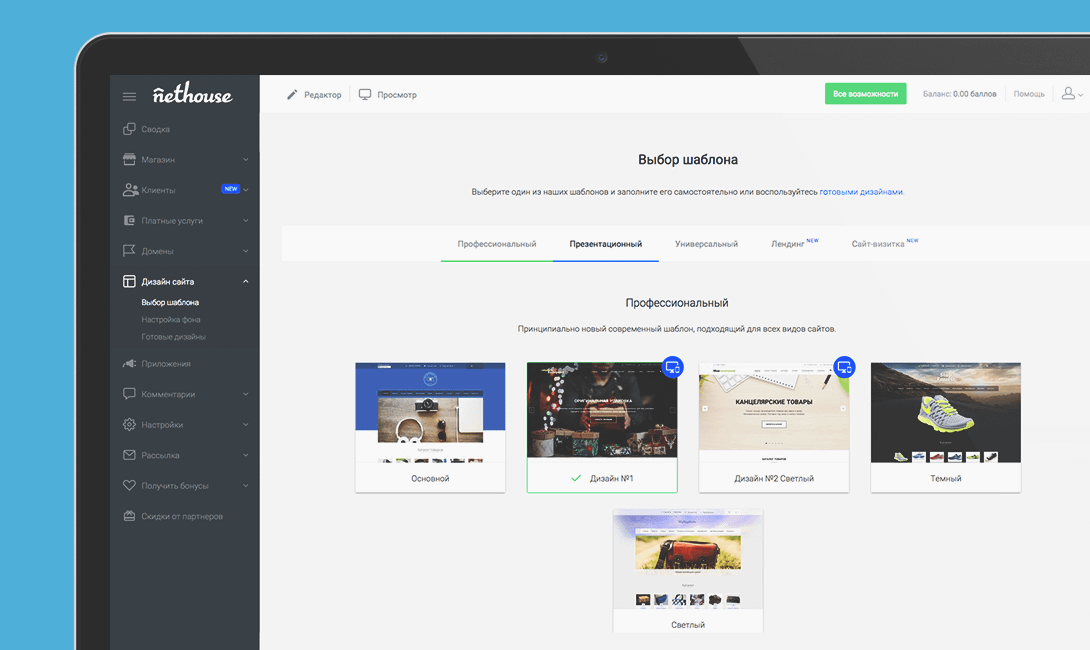Image resolution: width=1090 pixels, height=650 pixels.
Task: Switch to the Универсальный tab
Action: (x=706, y=244)
